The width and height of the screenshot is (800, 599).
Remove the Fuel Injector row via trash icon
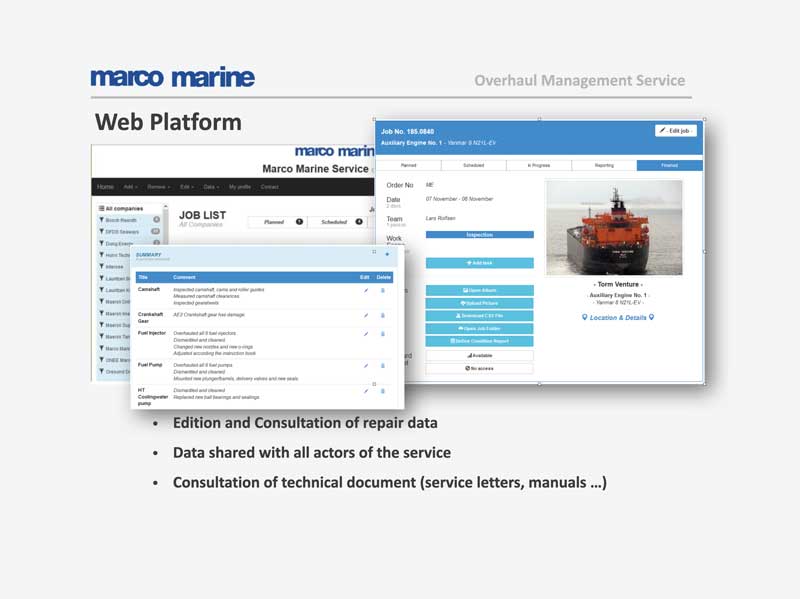coord(383,334)
